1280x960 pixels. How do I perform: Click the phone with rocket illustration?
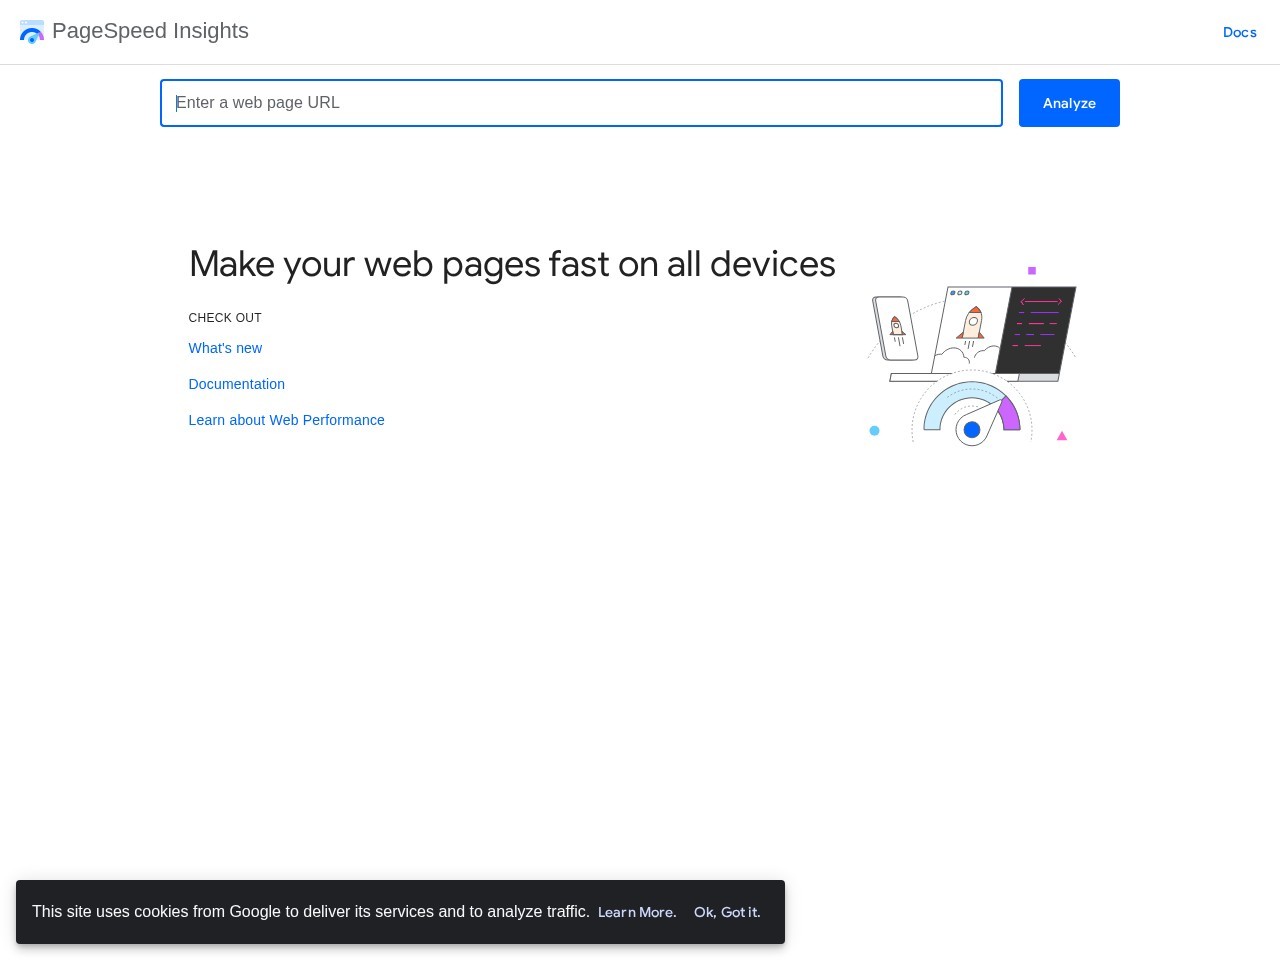[897, 328]
